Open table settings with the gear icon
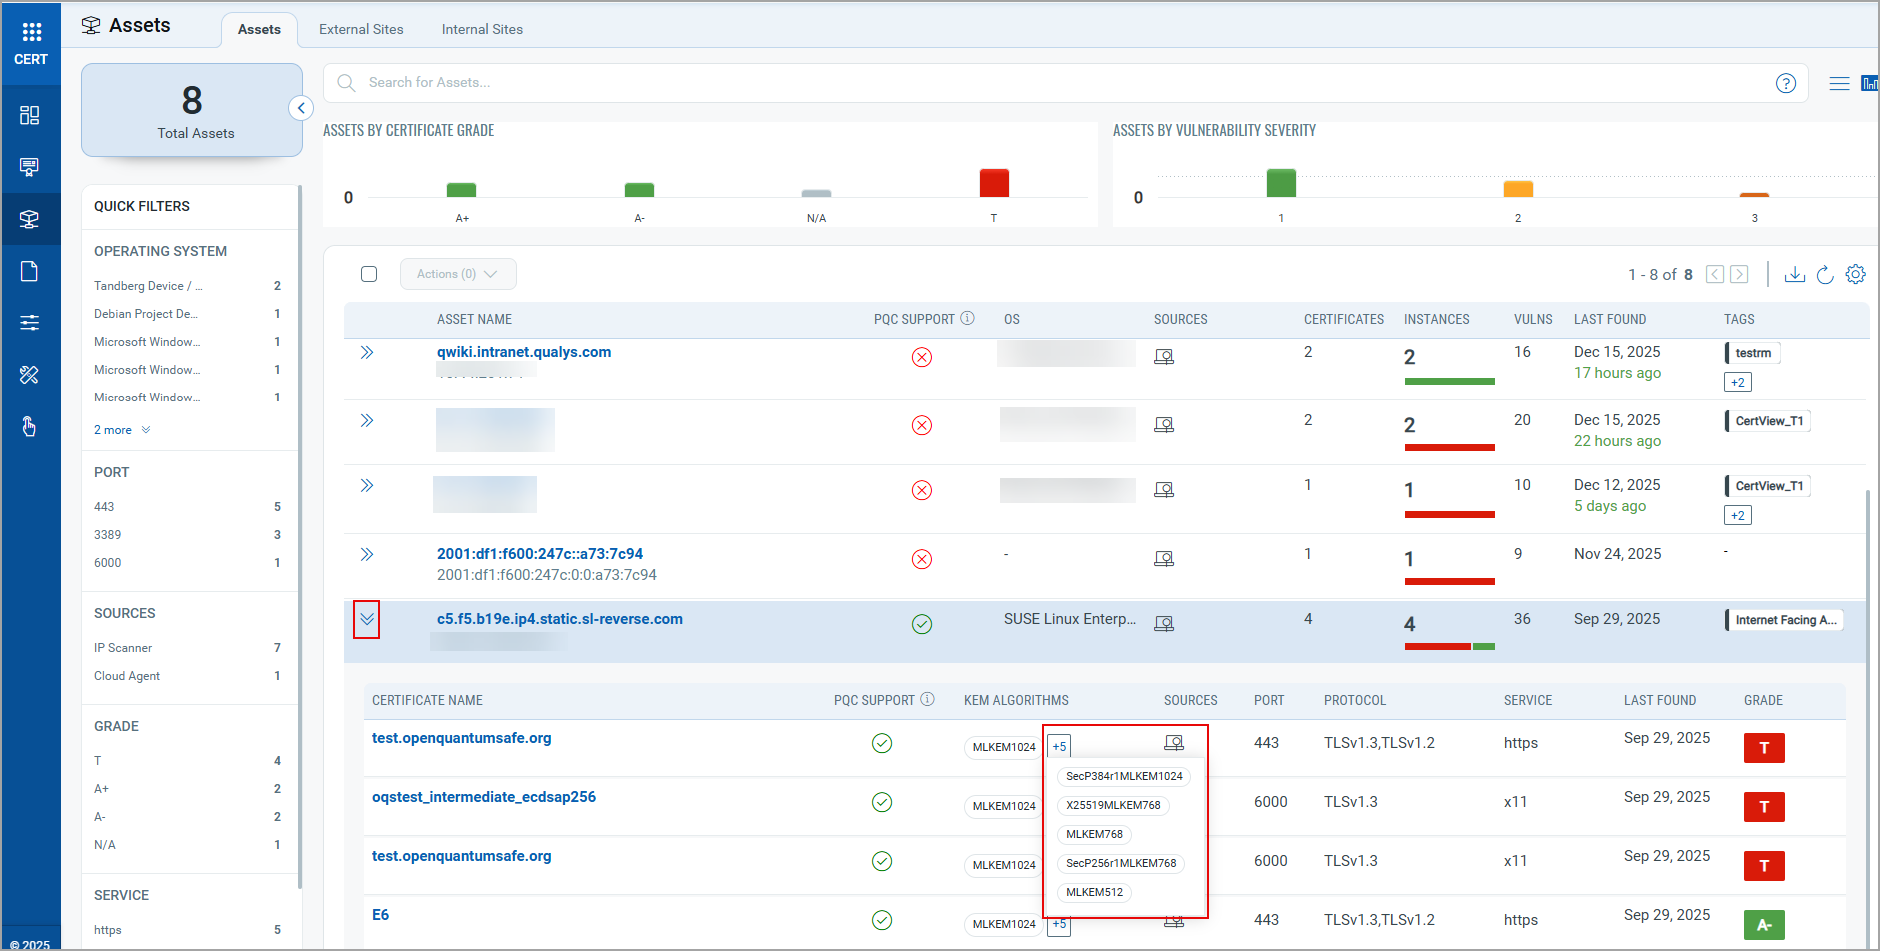The height and width of the screenshot is (951, 1880). click(1856, 274)
